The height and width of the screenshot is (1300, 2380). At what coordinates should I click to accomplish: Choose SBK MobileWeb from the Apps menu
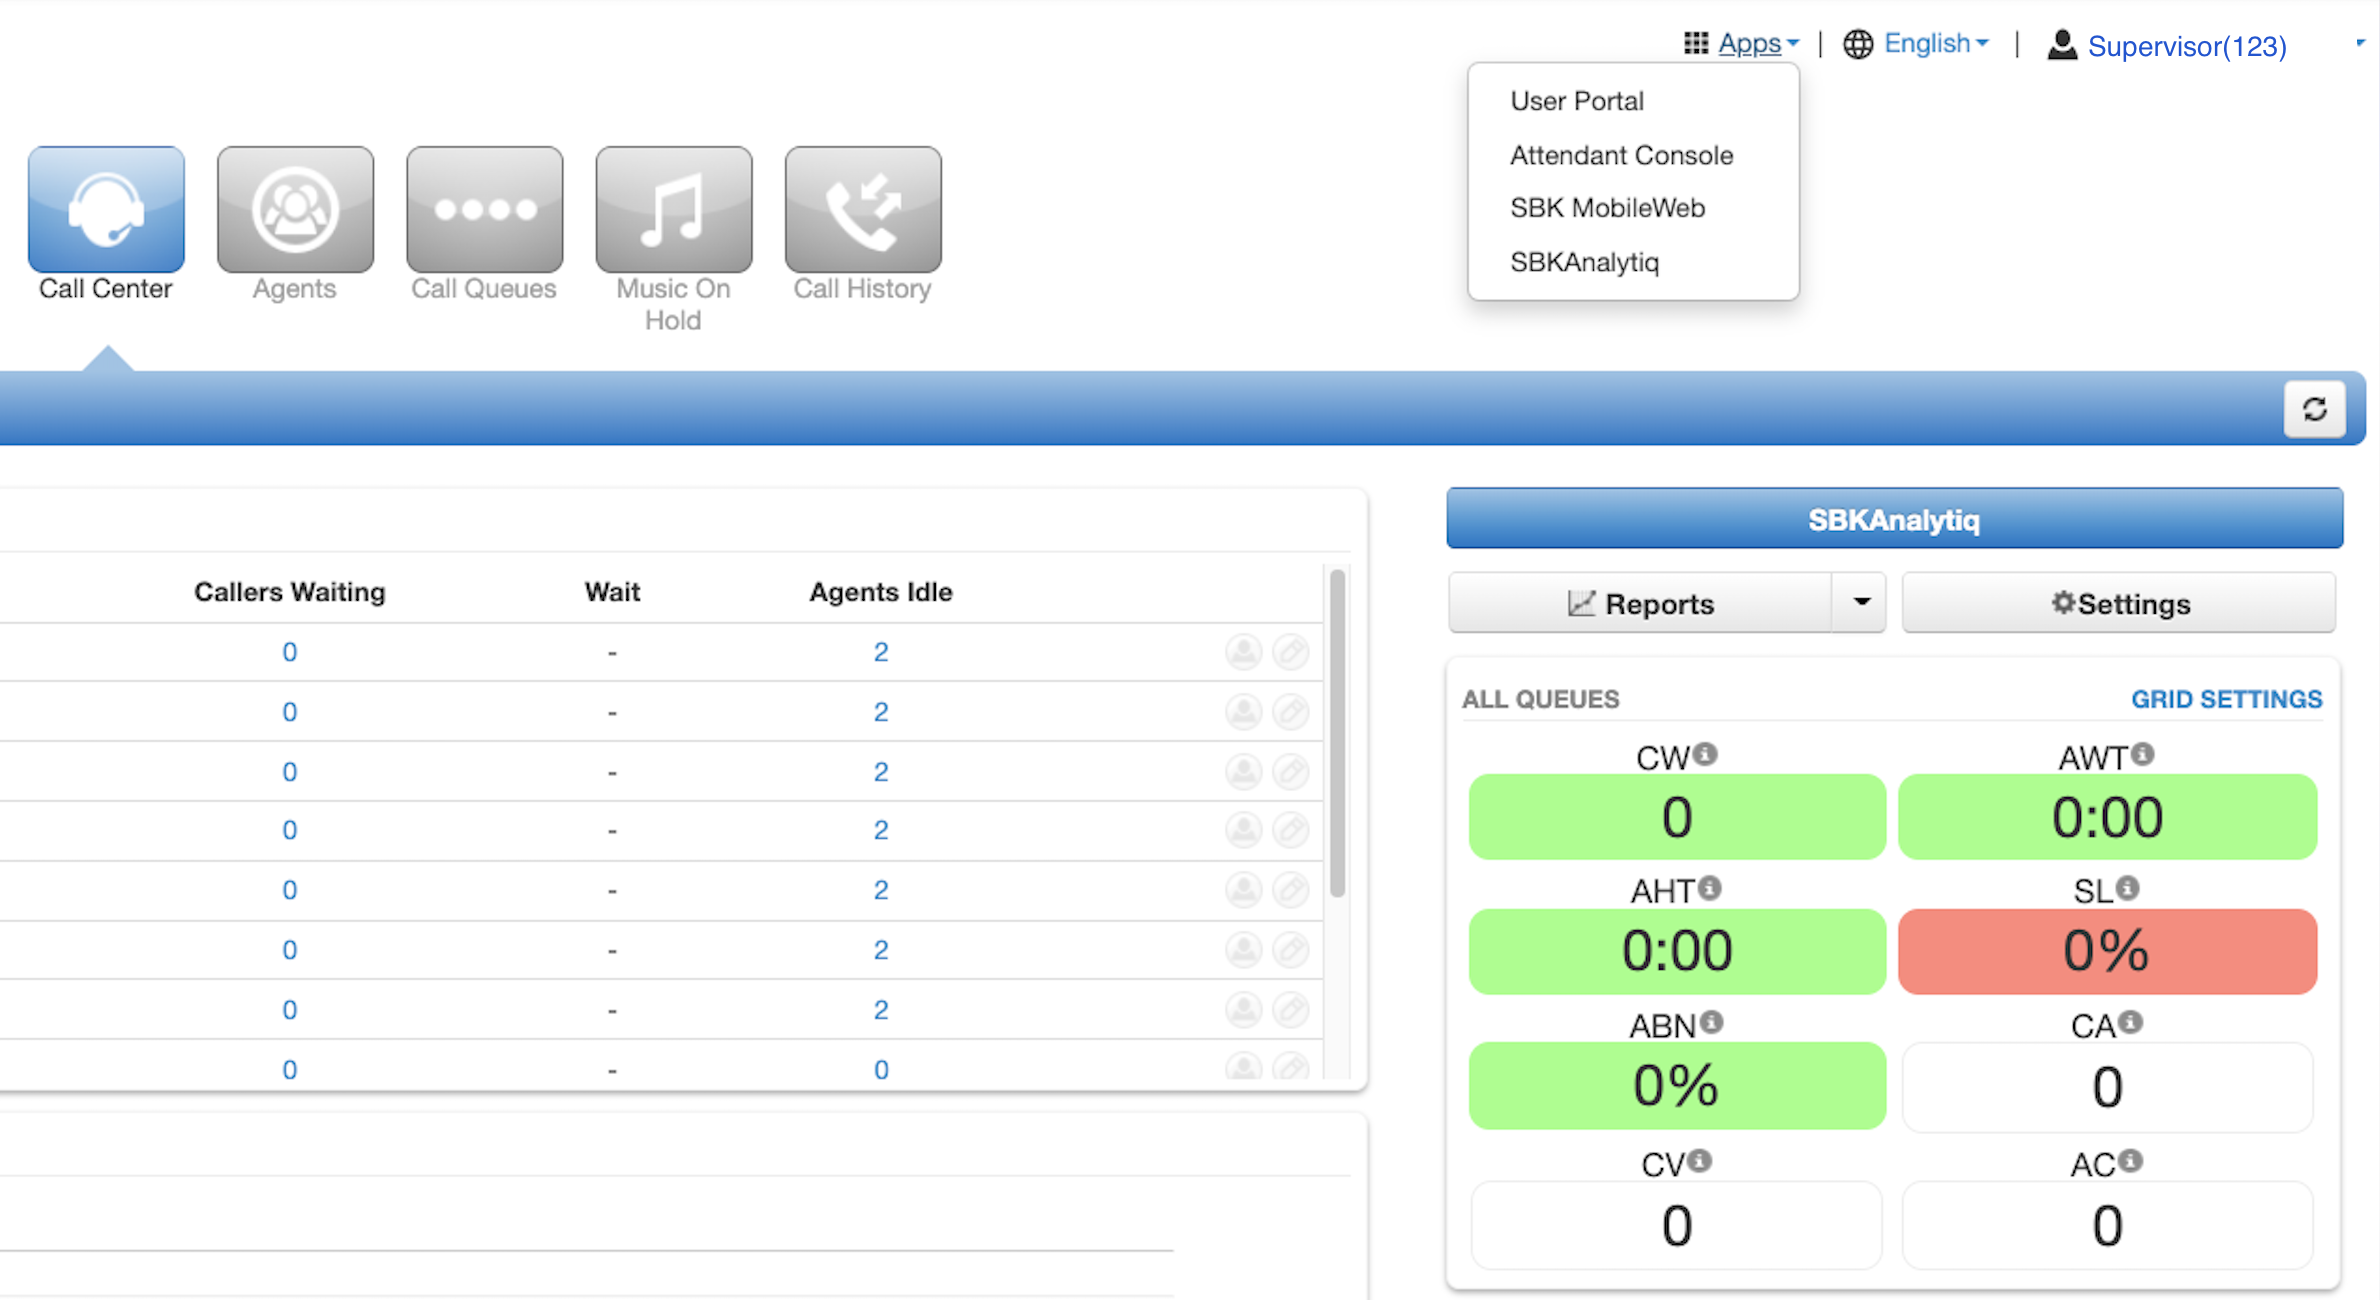click(x=1607, y=208)
